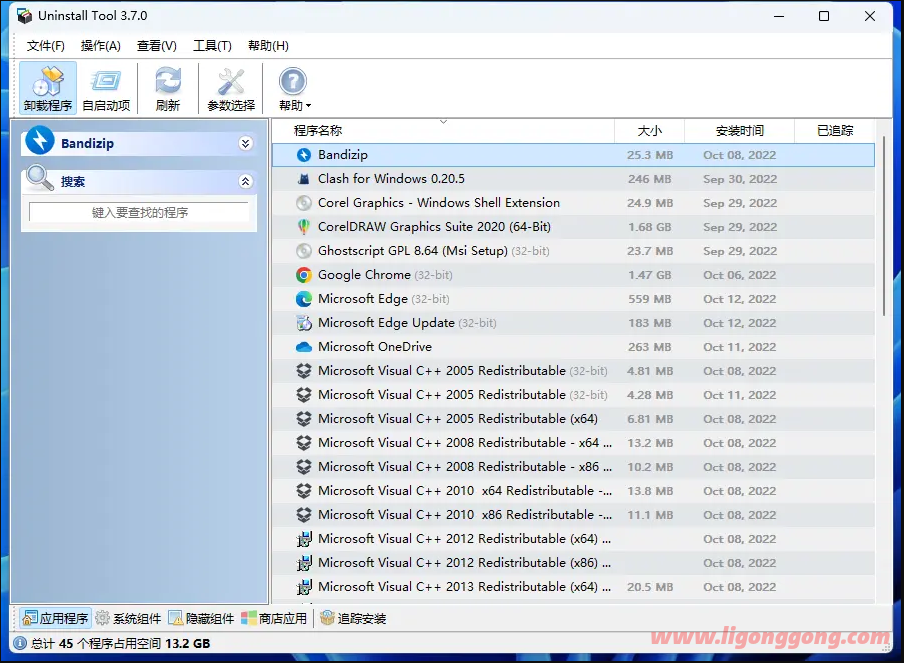
Task: Sort by 程序名称 column header
Action: pos(443,131)
